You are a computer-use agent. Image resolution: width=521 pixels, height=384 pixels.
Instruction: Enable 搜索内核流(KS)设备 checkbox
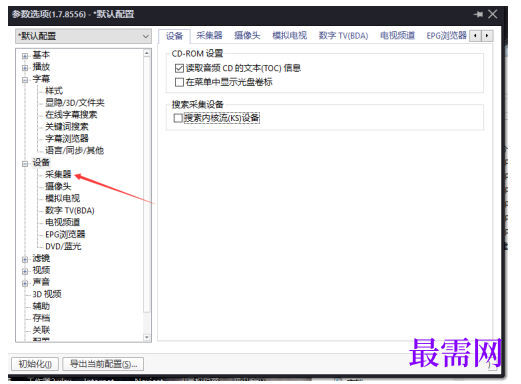[178, 118]
